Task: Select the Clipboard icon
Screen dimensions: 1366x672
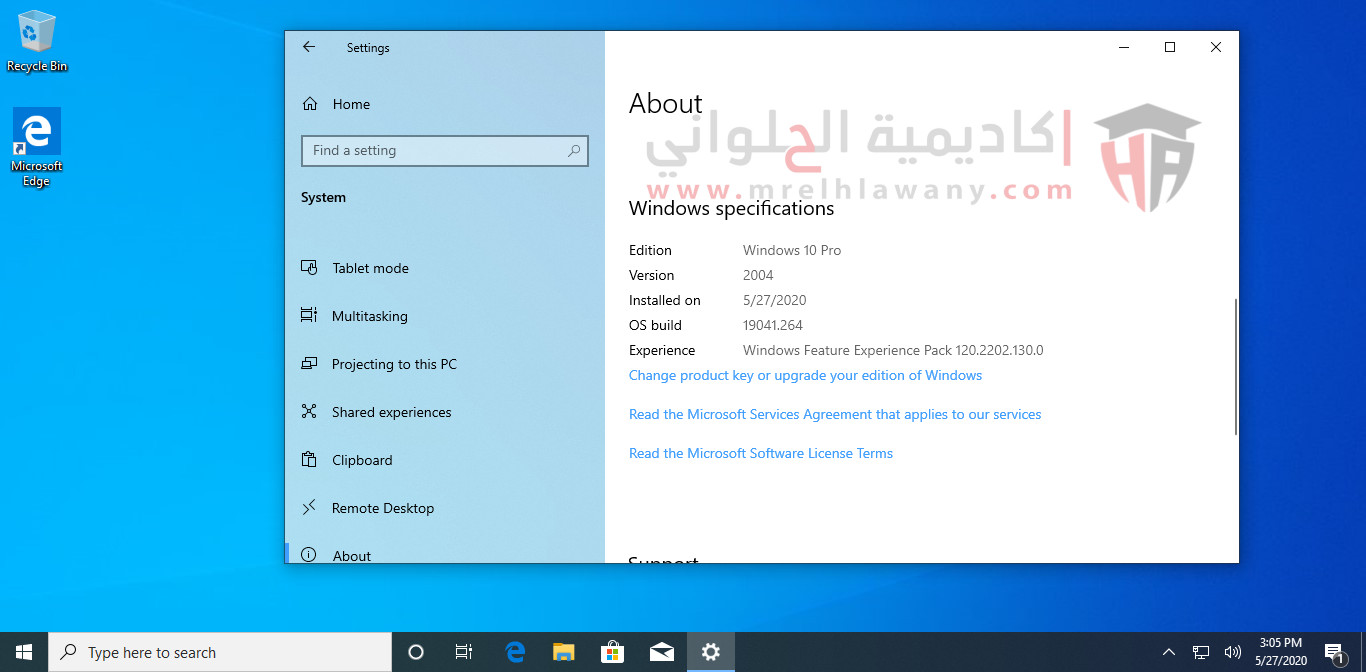Action: pyautogui.click(x=310, y=460)
